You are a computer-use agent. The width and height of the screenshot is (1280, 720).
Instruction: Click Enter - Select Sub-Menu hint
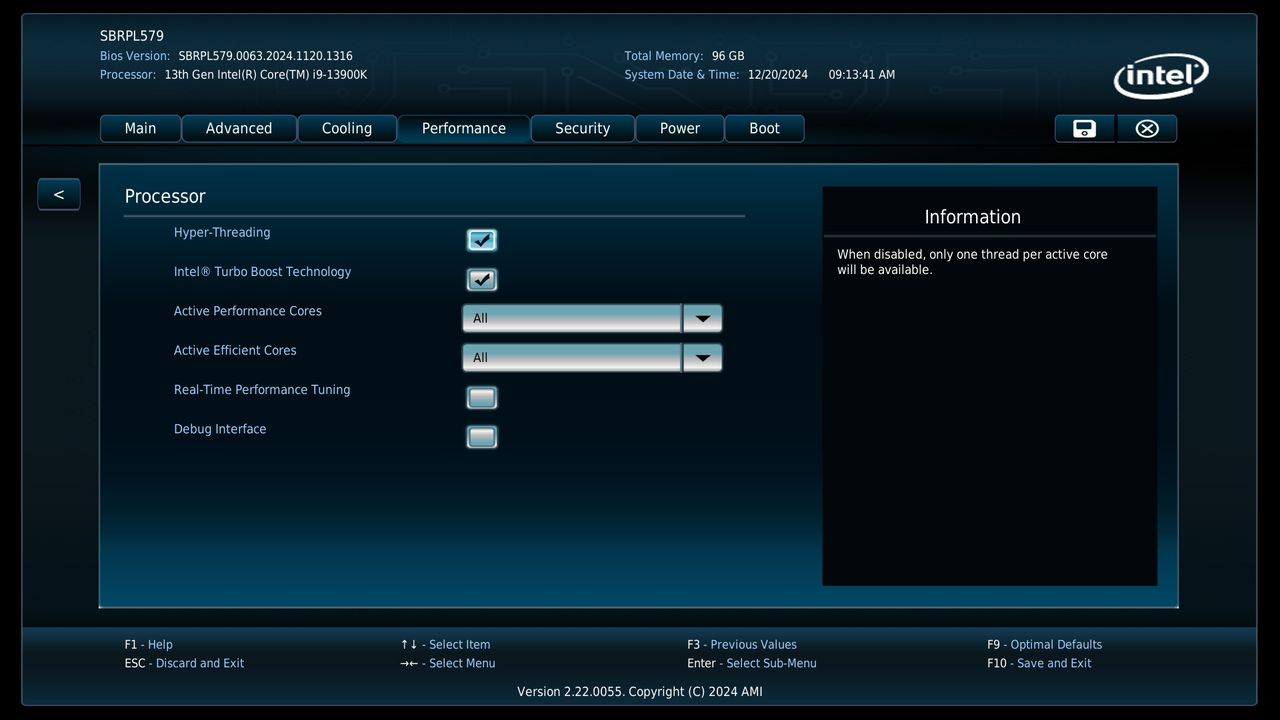[x=752, y=664]
